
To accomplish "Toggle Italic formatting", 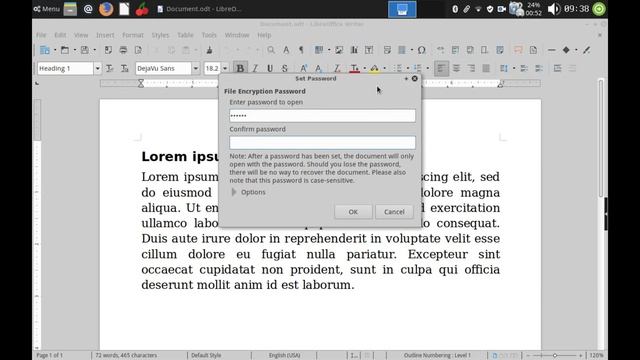I will (x=255, y=69).
